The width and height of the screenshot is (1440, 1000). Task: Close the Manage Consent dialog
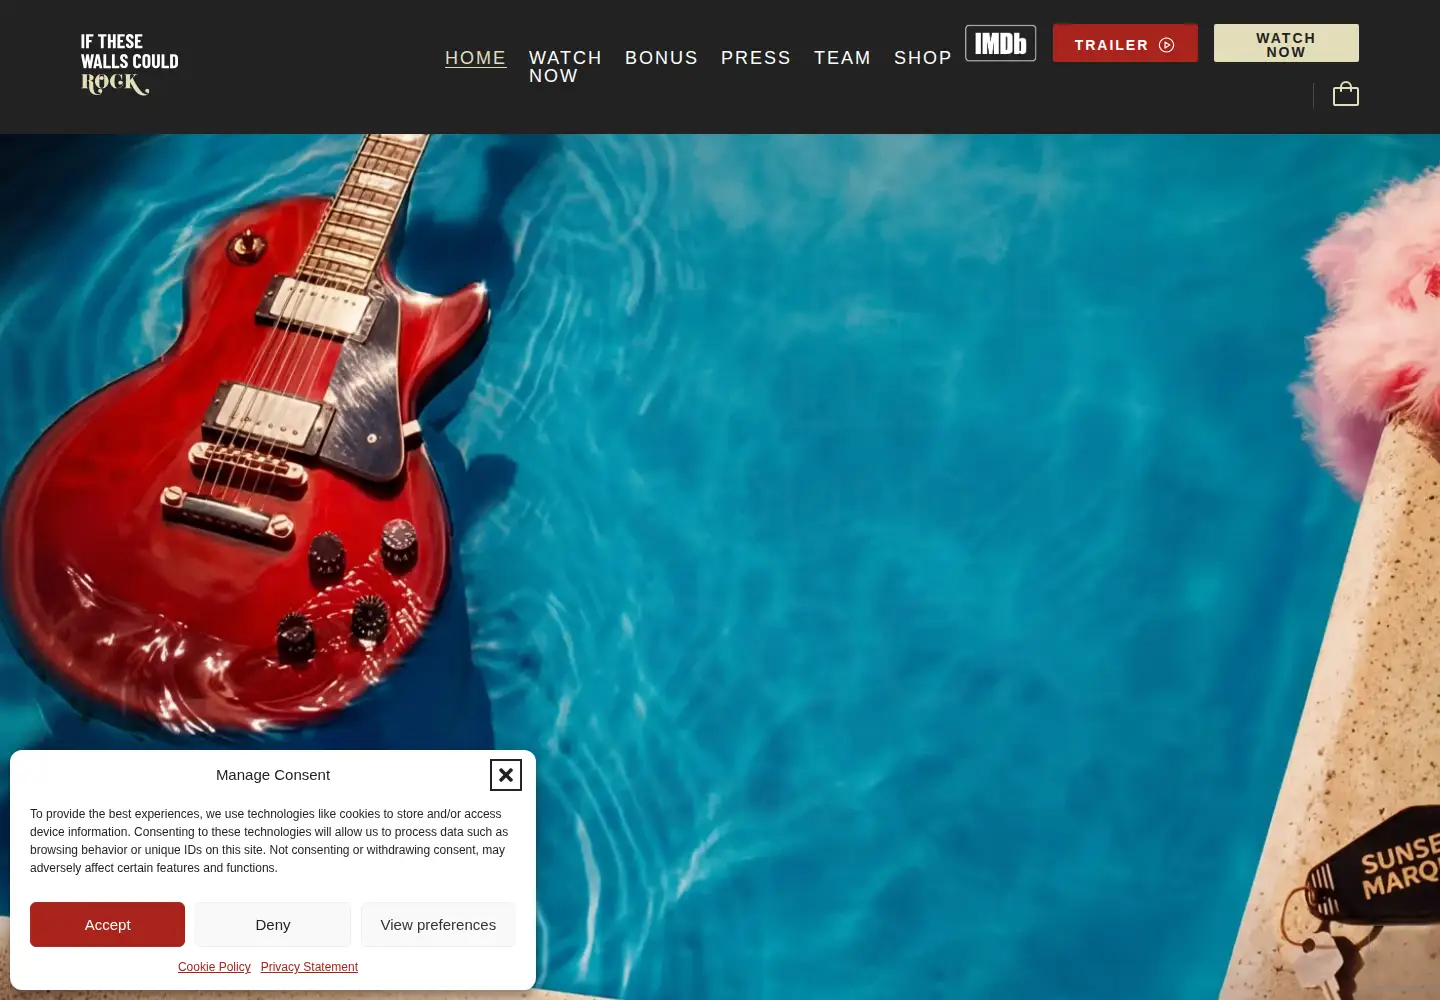pos(506,775)
